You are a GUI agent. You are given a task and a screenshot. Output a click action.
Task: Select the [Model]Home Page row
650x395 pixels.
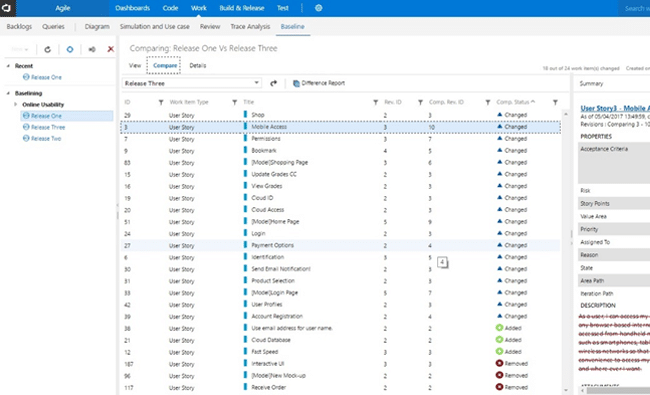pos(340,222)
